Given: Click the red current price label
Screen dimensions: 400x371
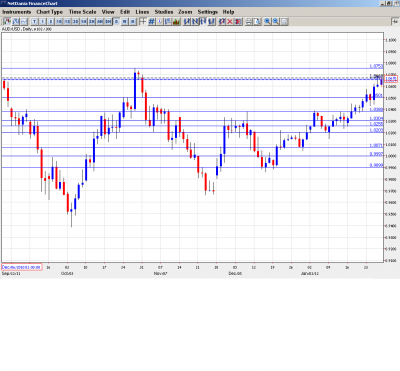Looking at the screenshot, I should coord(391,79).
